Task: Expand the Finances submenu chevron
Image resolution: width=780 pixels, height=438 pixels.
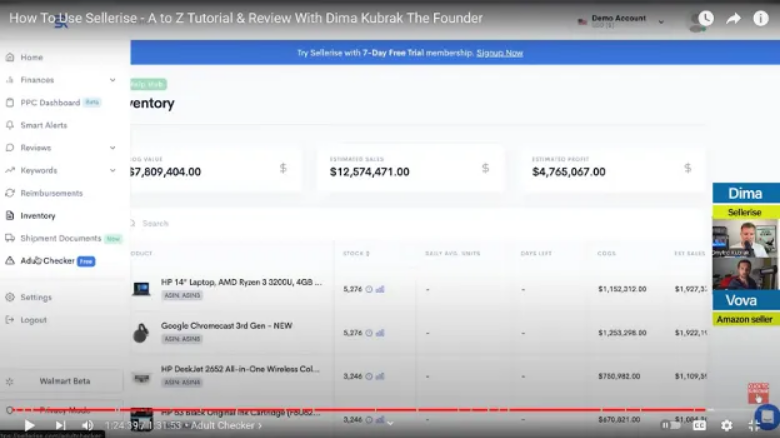Action: point(112,80)
